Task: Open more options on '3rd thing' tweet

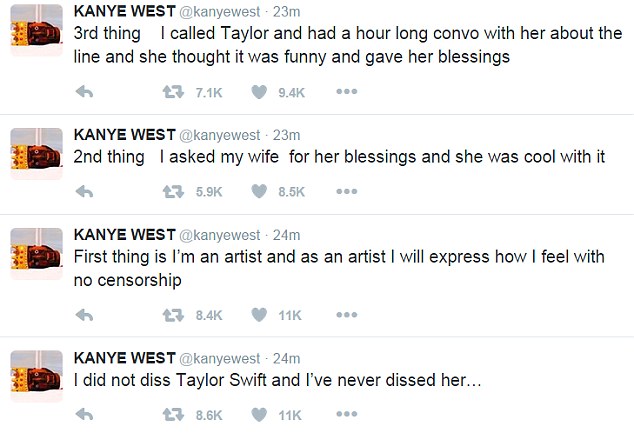Action: coord(347,92)
